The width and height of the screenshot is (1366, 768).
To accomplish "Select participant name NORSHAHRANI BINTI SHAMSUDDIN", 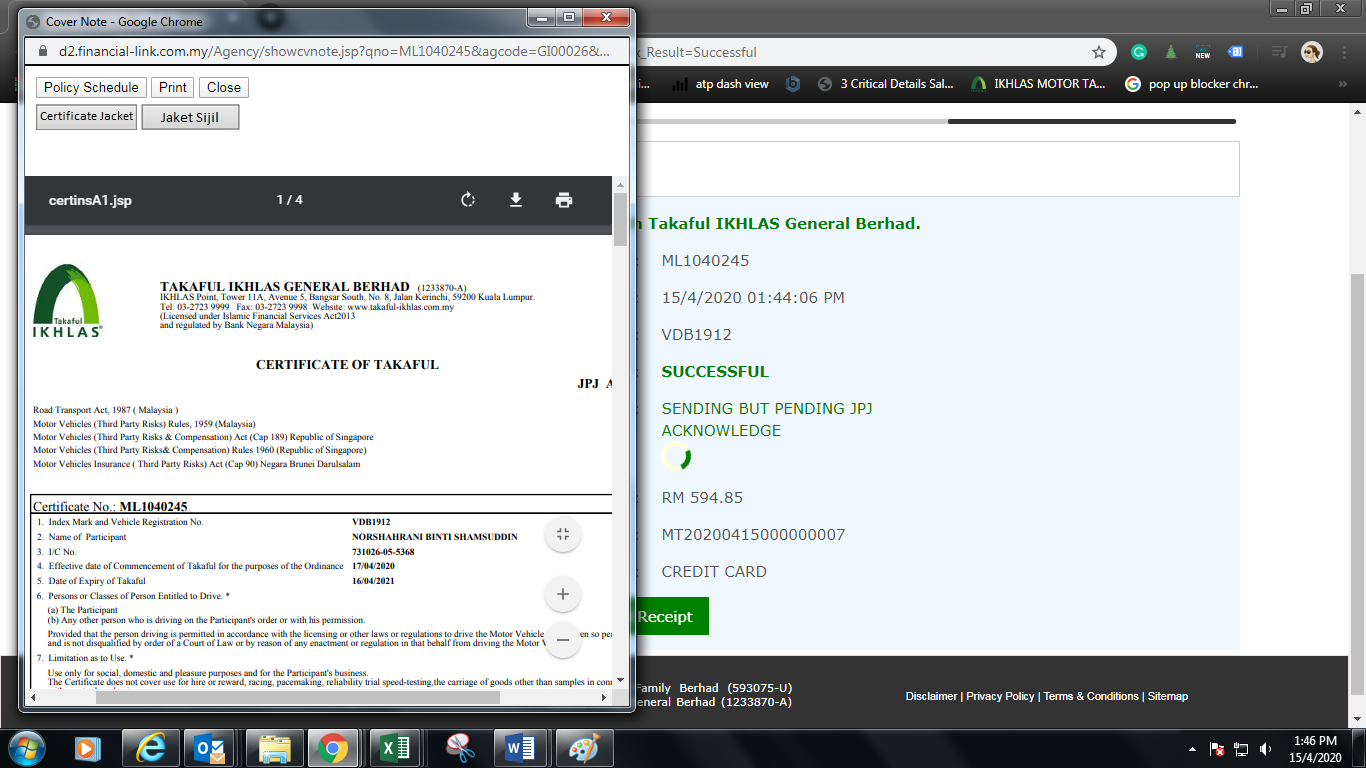I will click(x=435, y=537).
